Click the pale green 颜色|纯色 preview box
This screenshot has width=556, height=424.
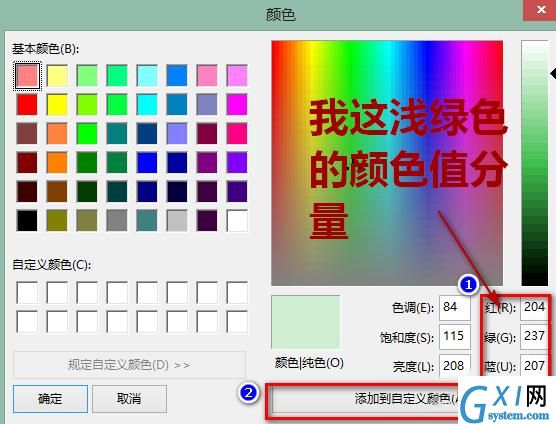click(306, 322)
